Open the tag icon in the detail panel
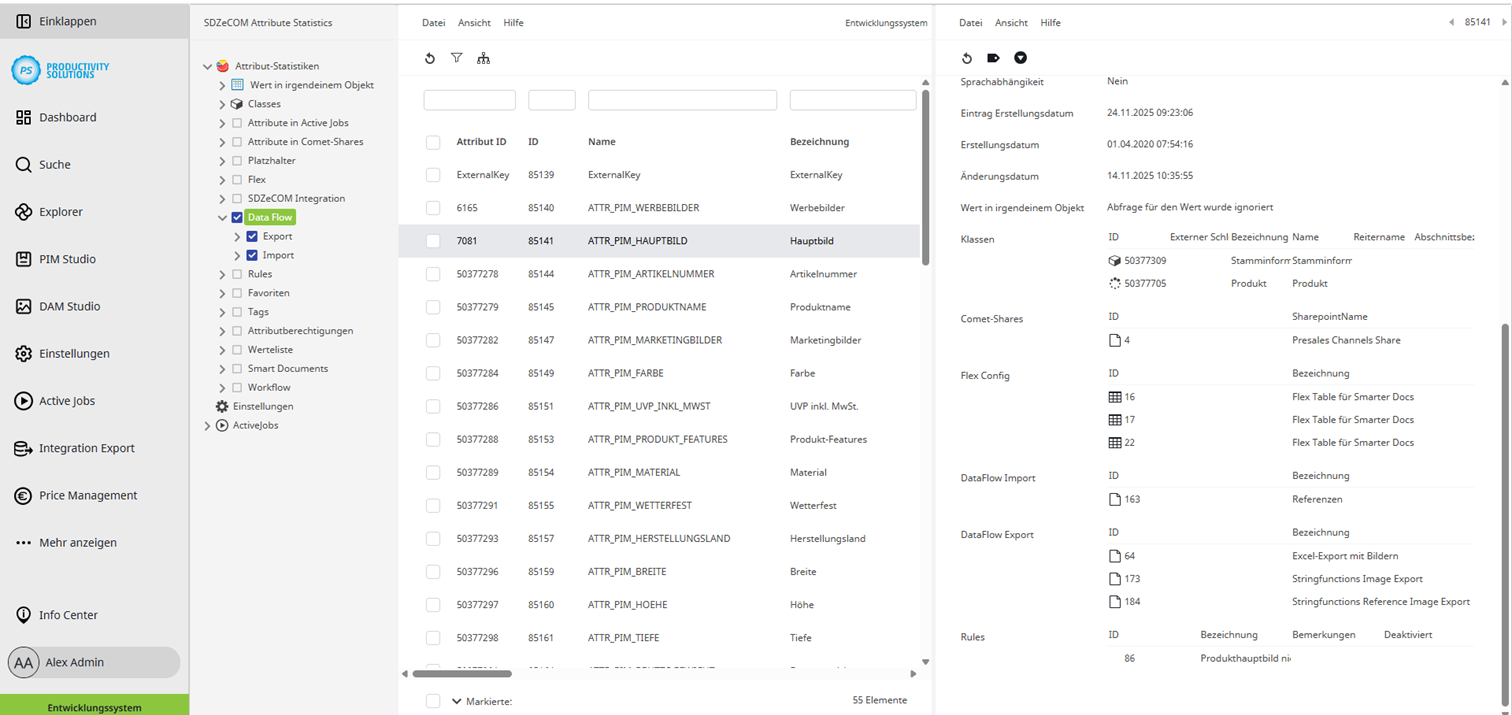Screen dimensions: 1512x715 (993, 58)
